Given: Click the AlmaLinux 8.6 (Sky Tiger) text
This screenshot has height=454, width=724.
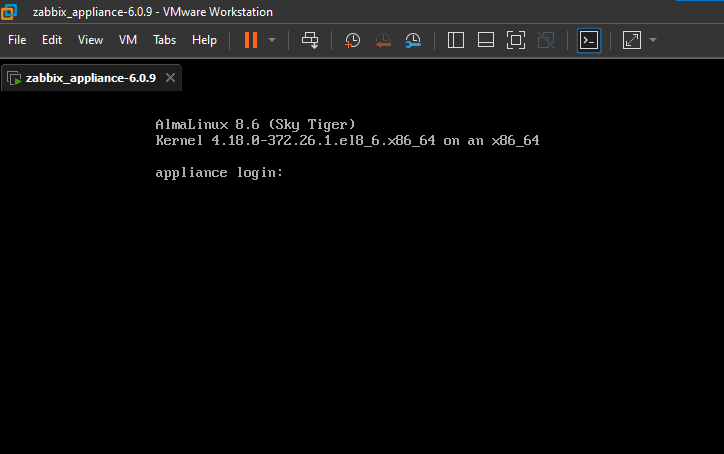Looking at the screenshot, I should [255, 124].
